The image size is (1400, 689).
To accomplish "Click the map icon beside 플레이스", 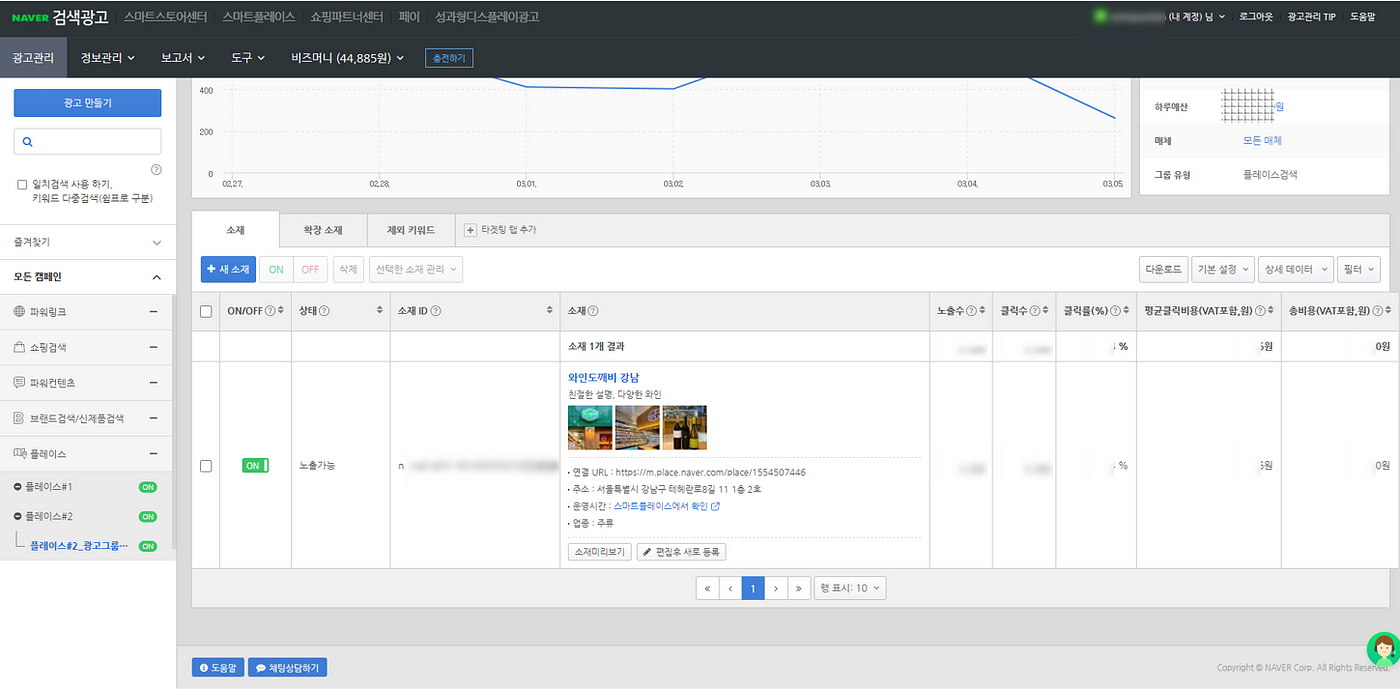I will (x=19, y=454).
